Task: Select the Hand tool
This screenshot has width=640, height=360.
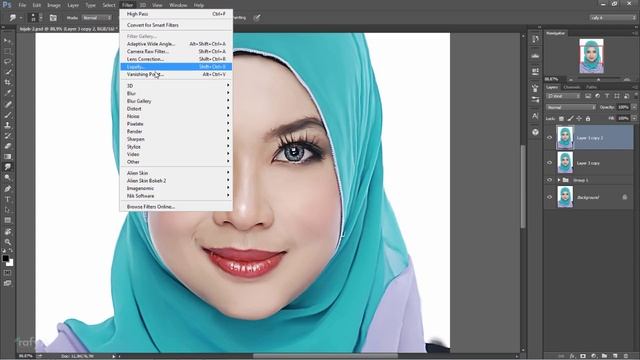Action: [7, 231]
